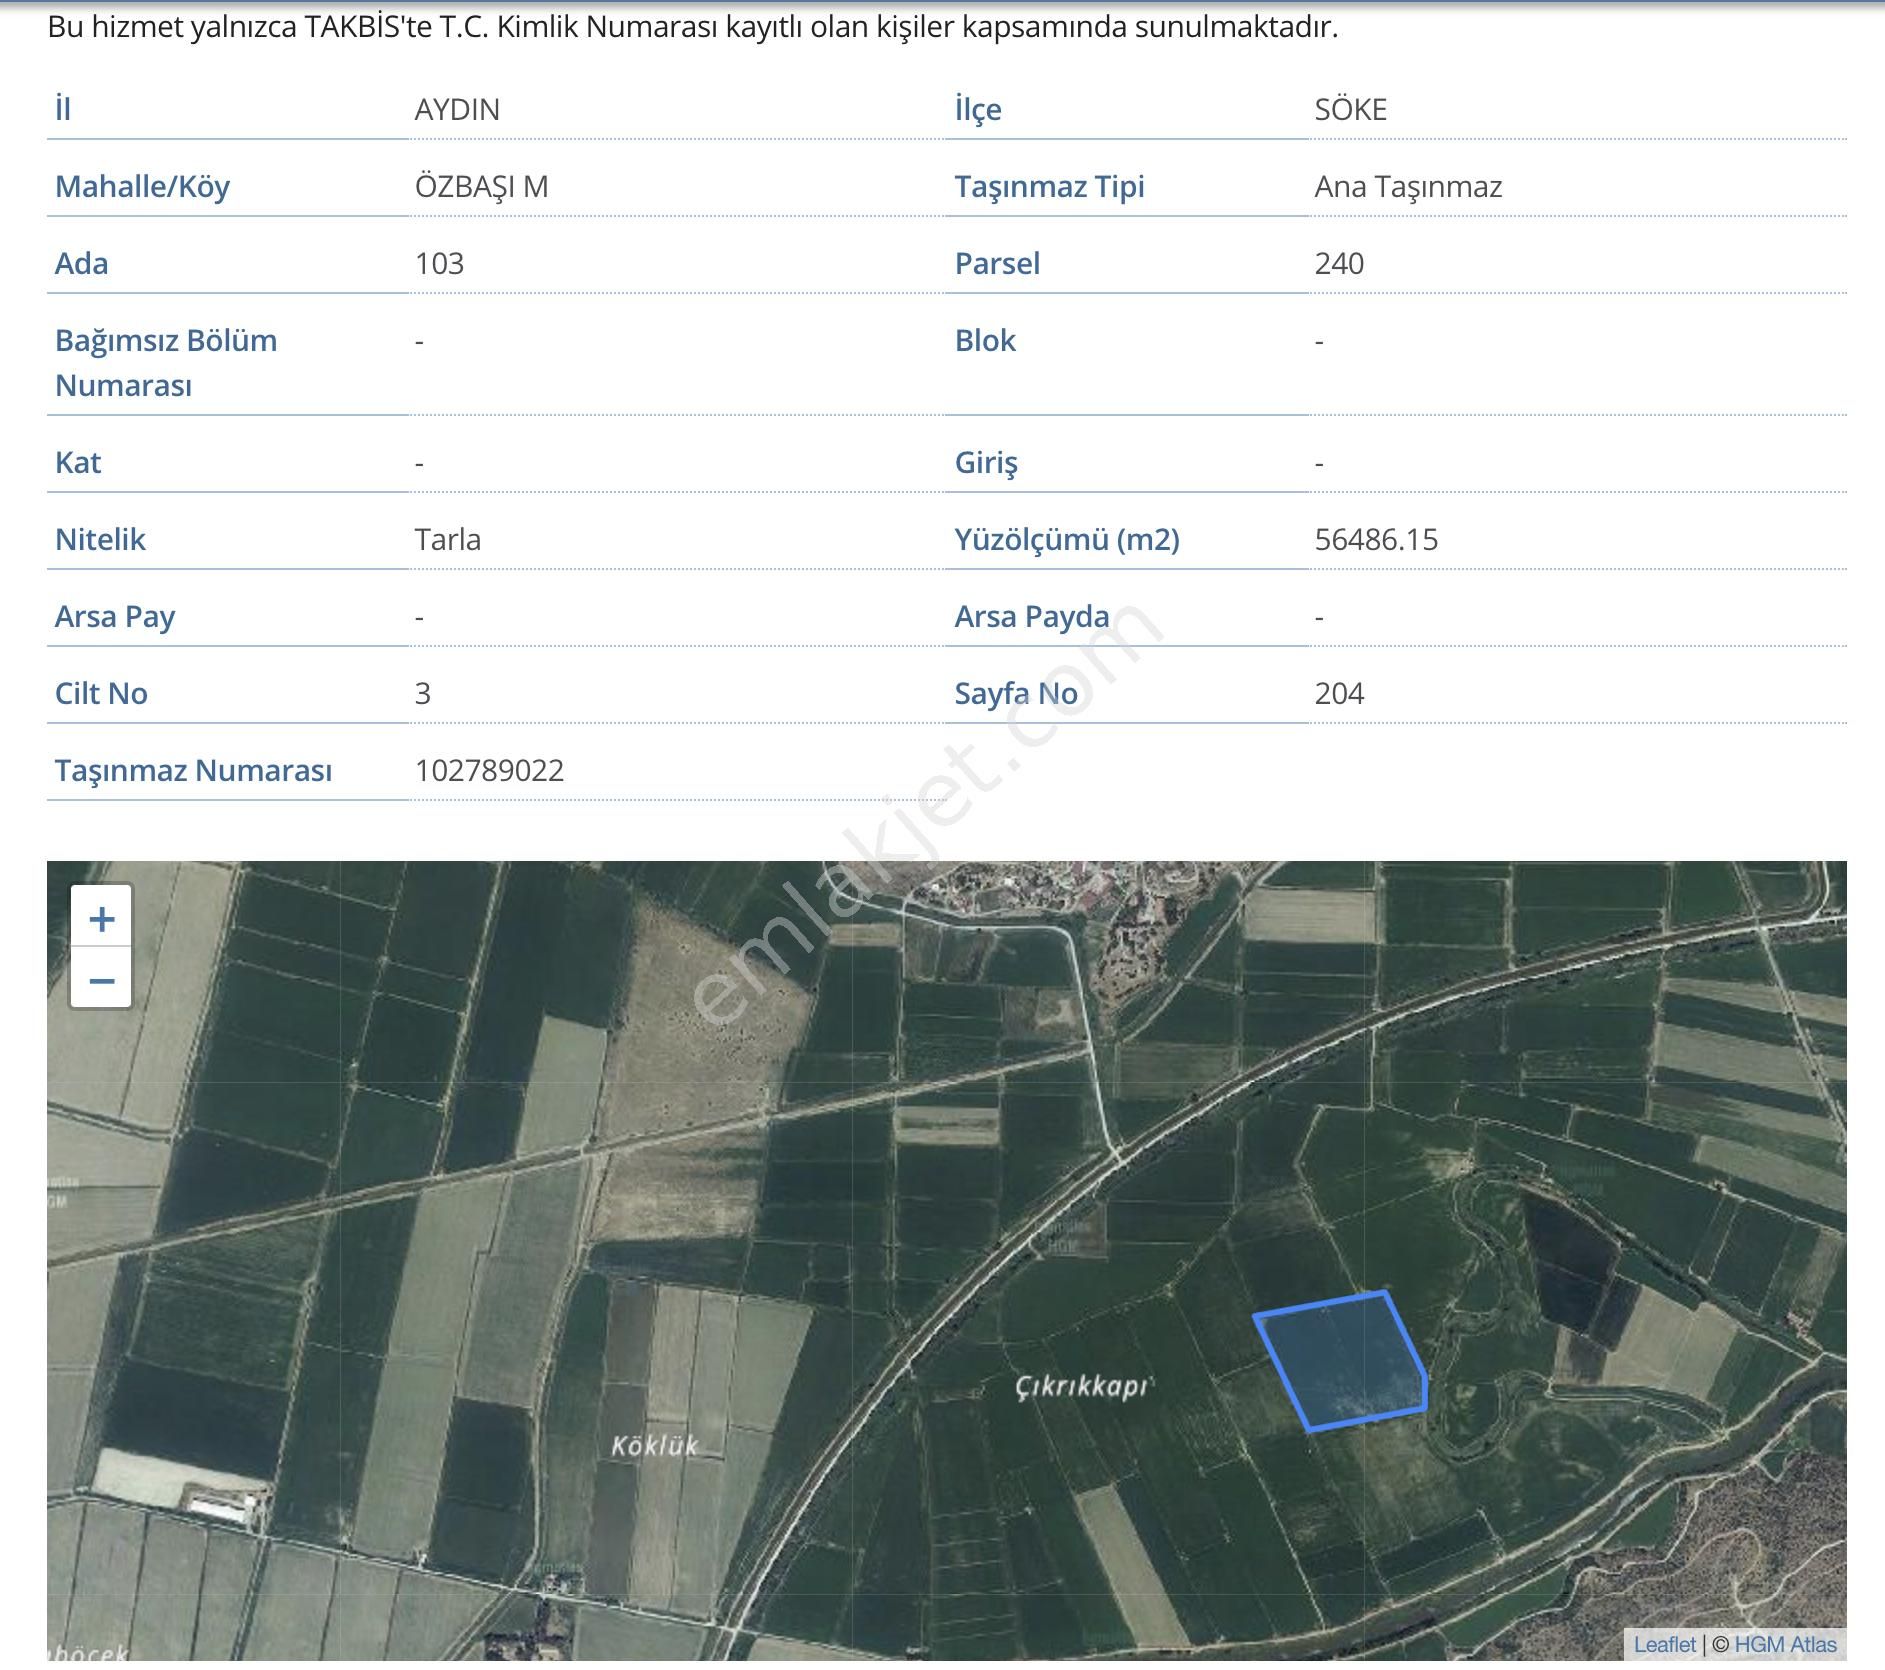Screen dimensions: 1885x1670
Task: Select the Sayfa No value 204
Action: point(1339,693)
